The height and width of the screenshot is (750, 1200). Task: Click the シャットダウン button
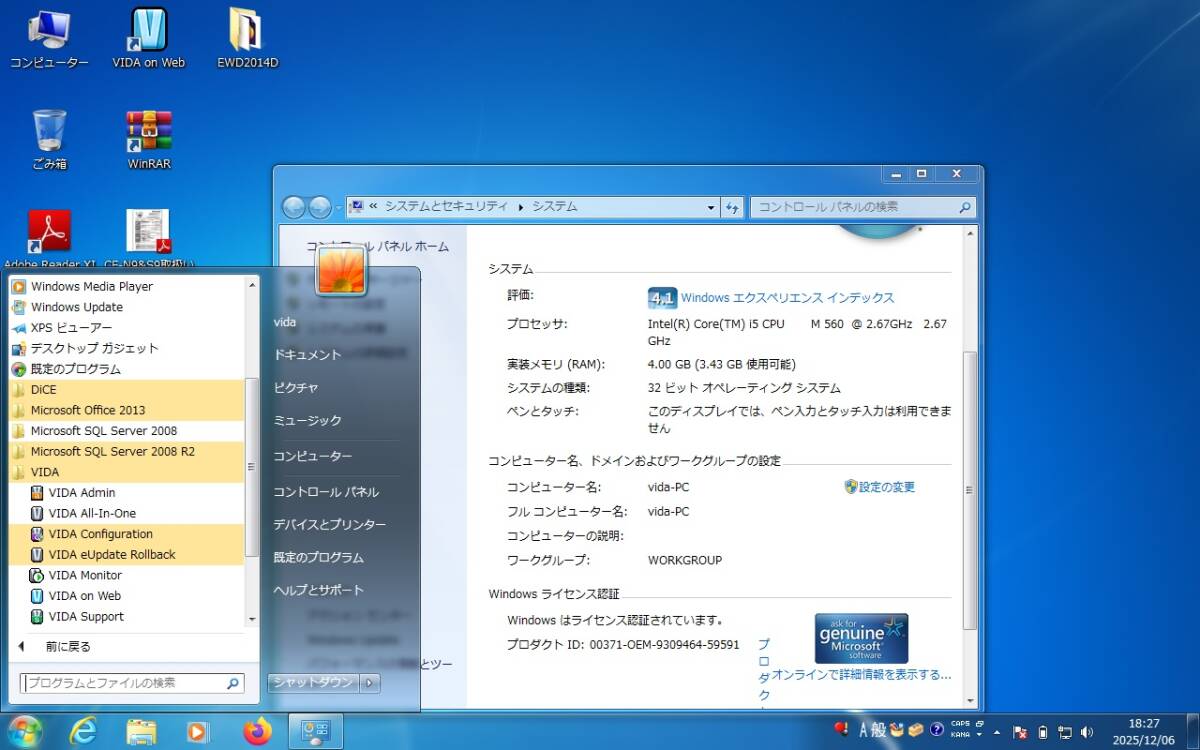(314, 682)
